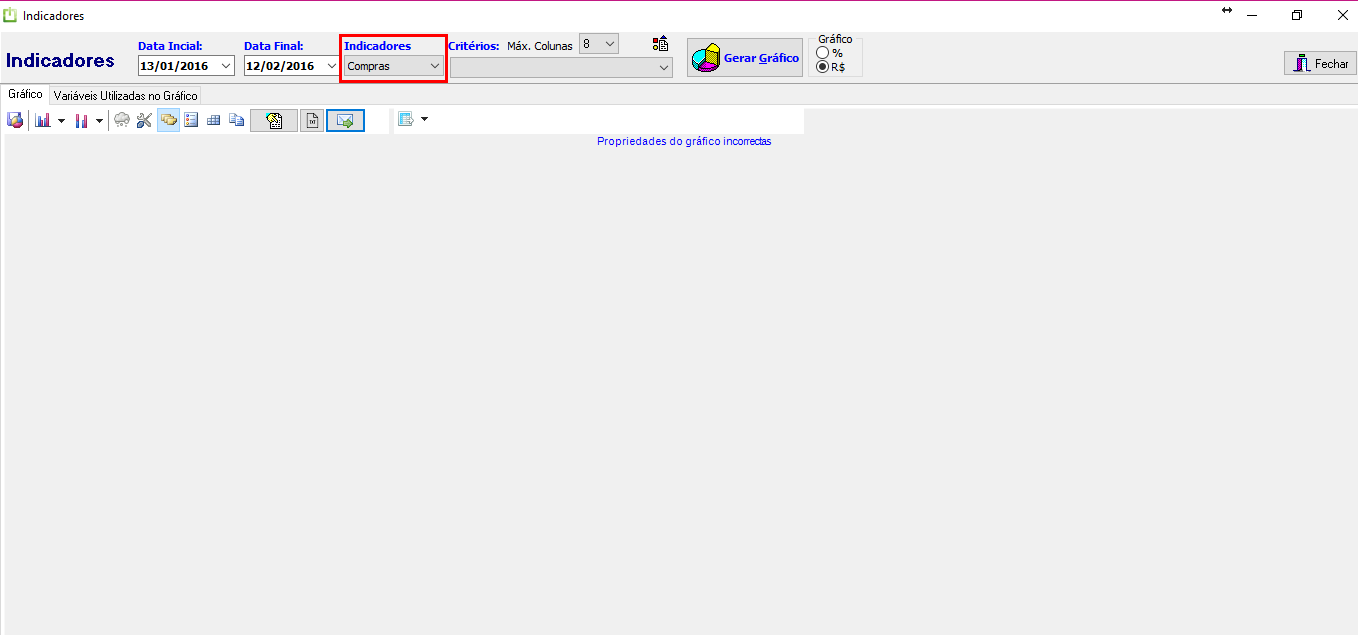The image size is (1358, 635).
Task: Select the blue bar chart type icon
Action: coord(43,121)
